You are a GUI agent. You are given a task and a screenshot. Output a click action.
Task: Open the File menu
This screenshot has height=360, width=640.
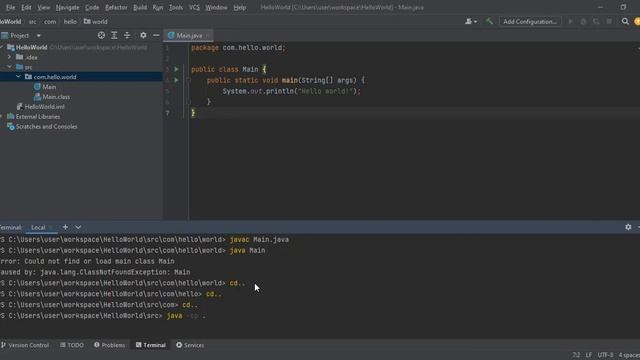pos(10,7)
